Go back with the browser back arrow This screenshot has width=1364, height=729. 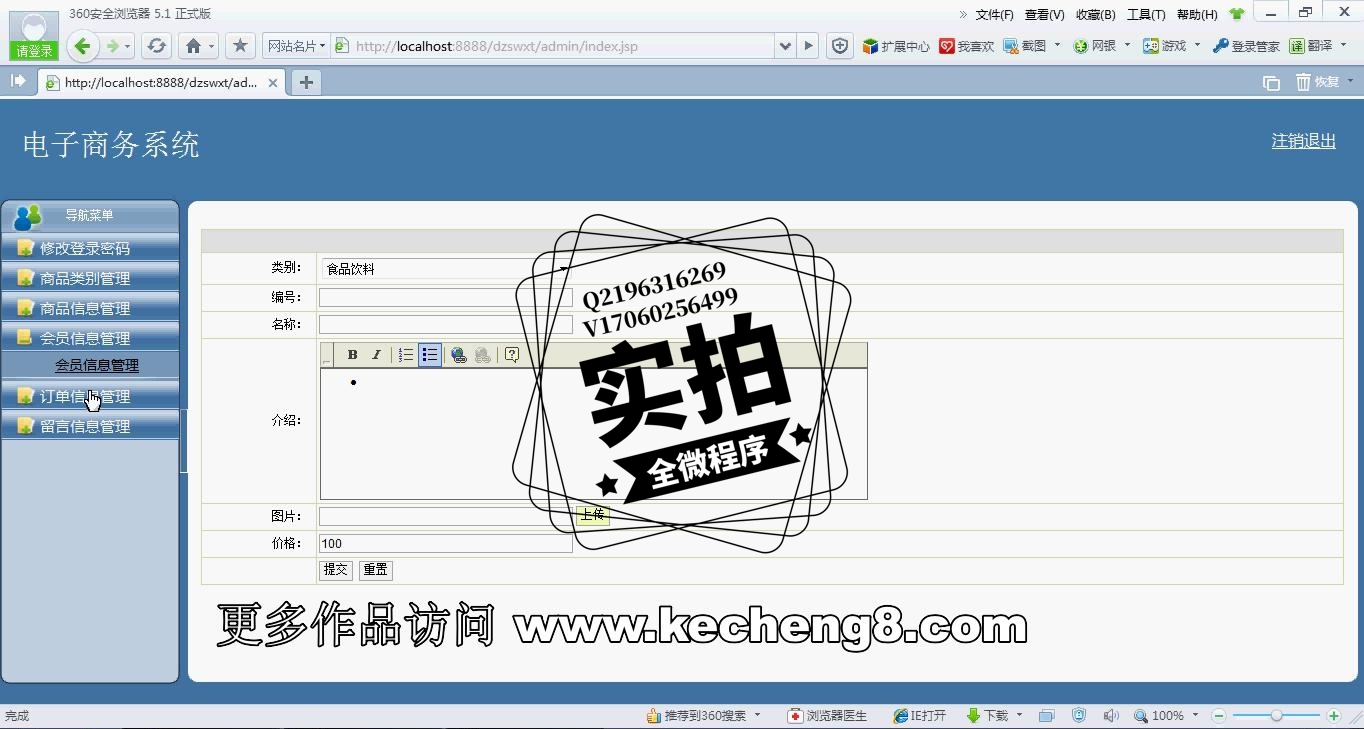click(x=82, y=46)
